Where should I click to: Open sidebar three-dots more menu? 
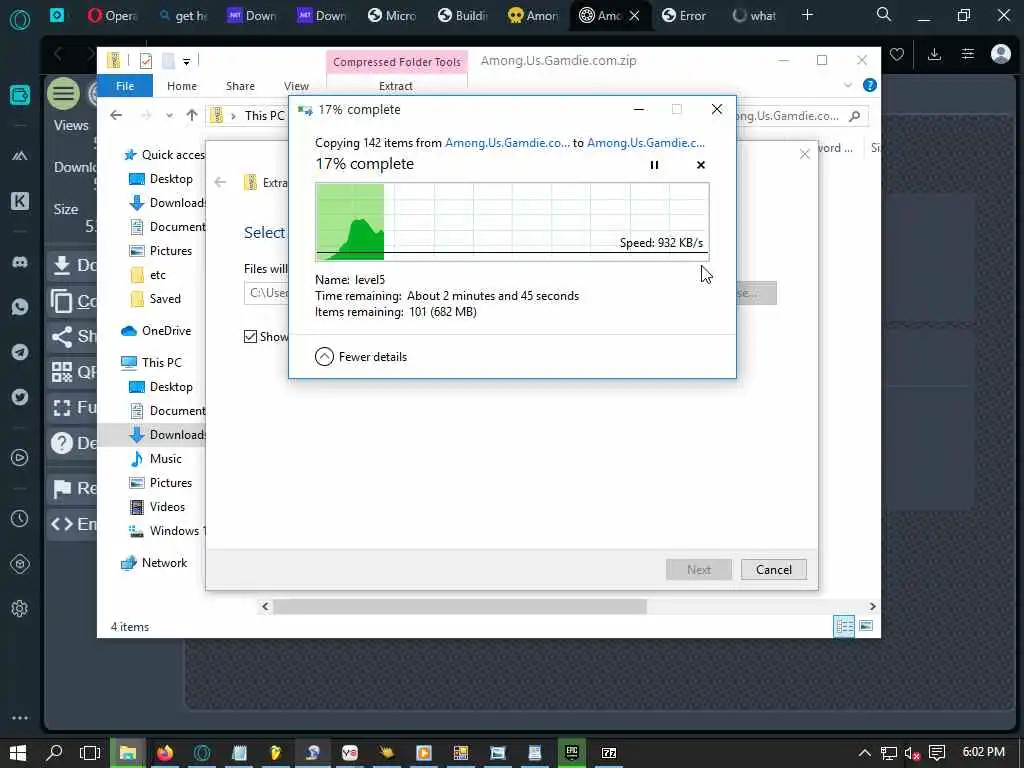pyautogui.click(x=20, y=718)
